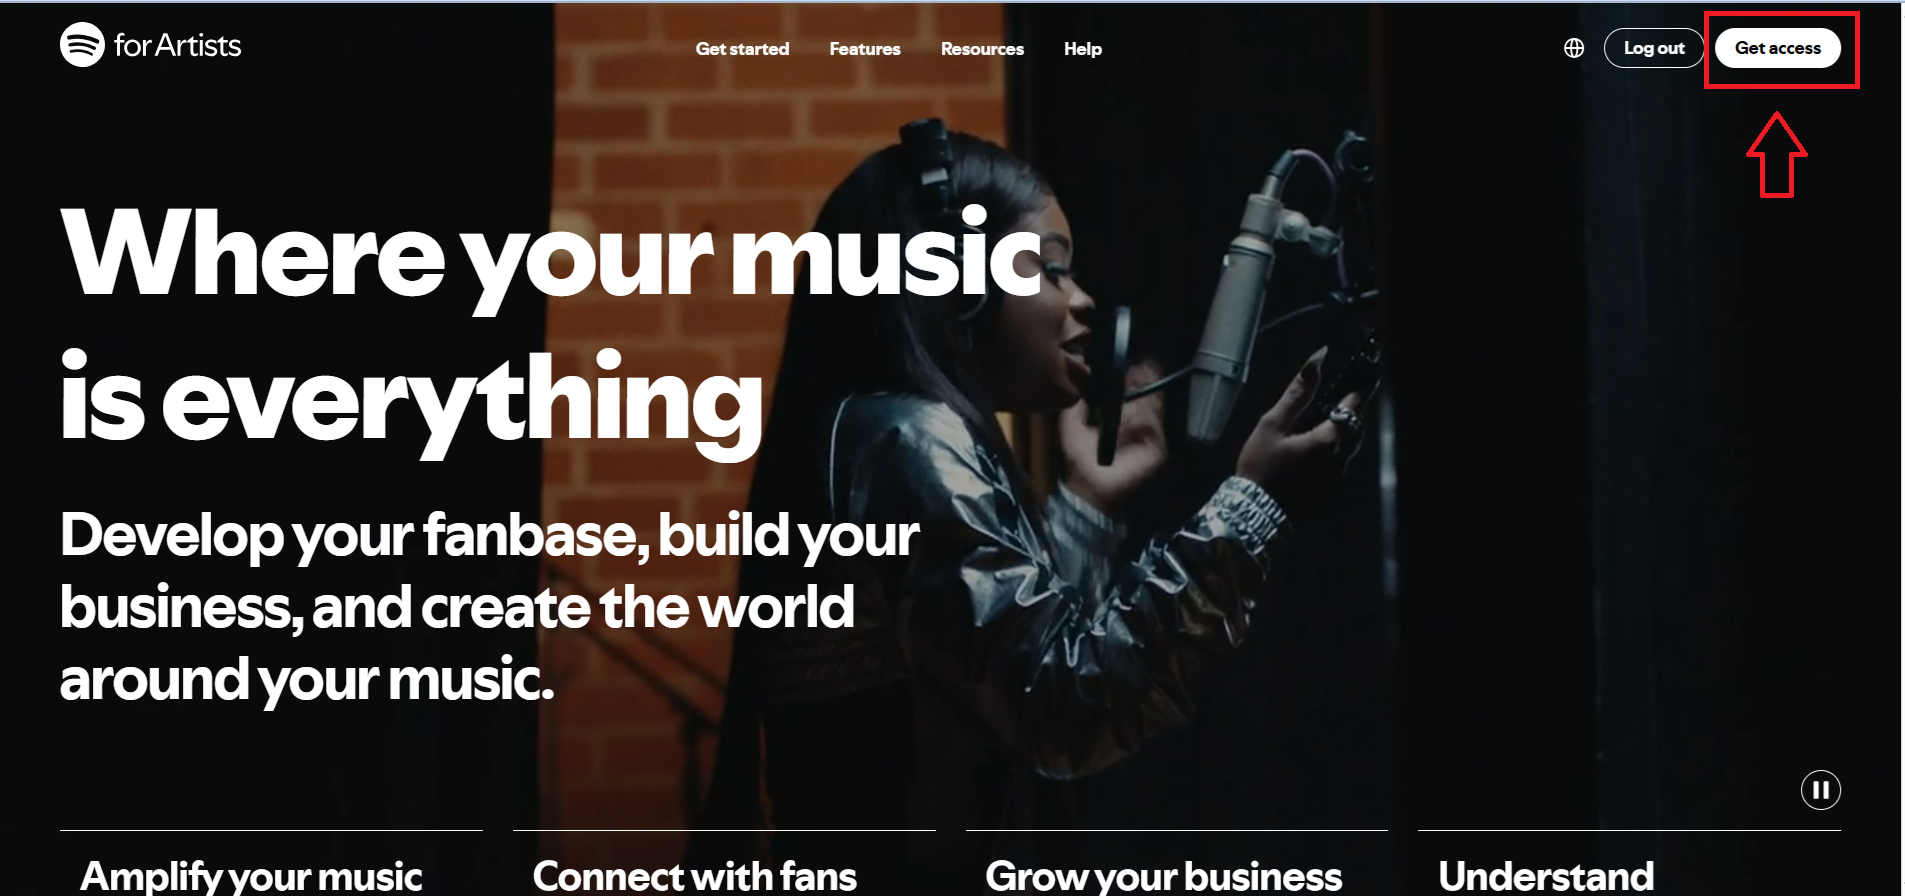Pause the background video
Image resolution: width=1905 pixels, height=896 pixels.
click(x=1821, y=790)
